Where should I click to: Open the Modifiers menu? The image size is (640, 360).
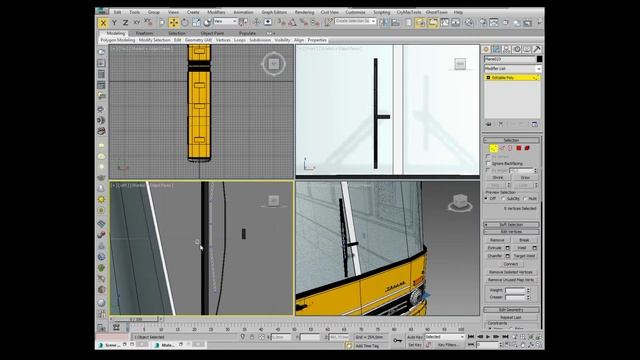[x=216, y=12]
